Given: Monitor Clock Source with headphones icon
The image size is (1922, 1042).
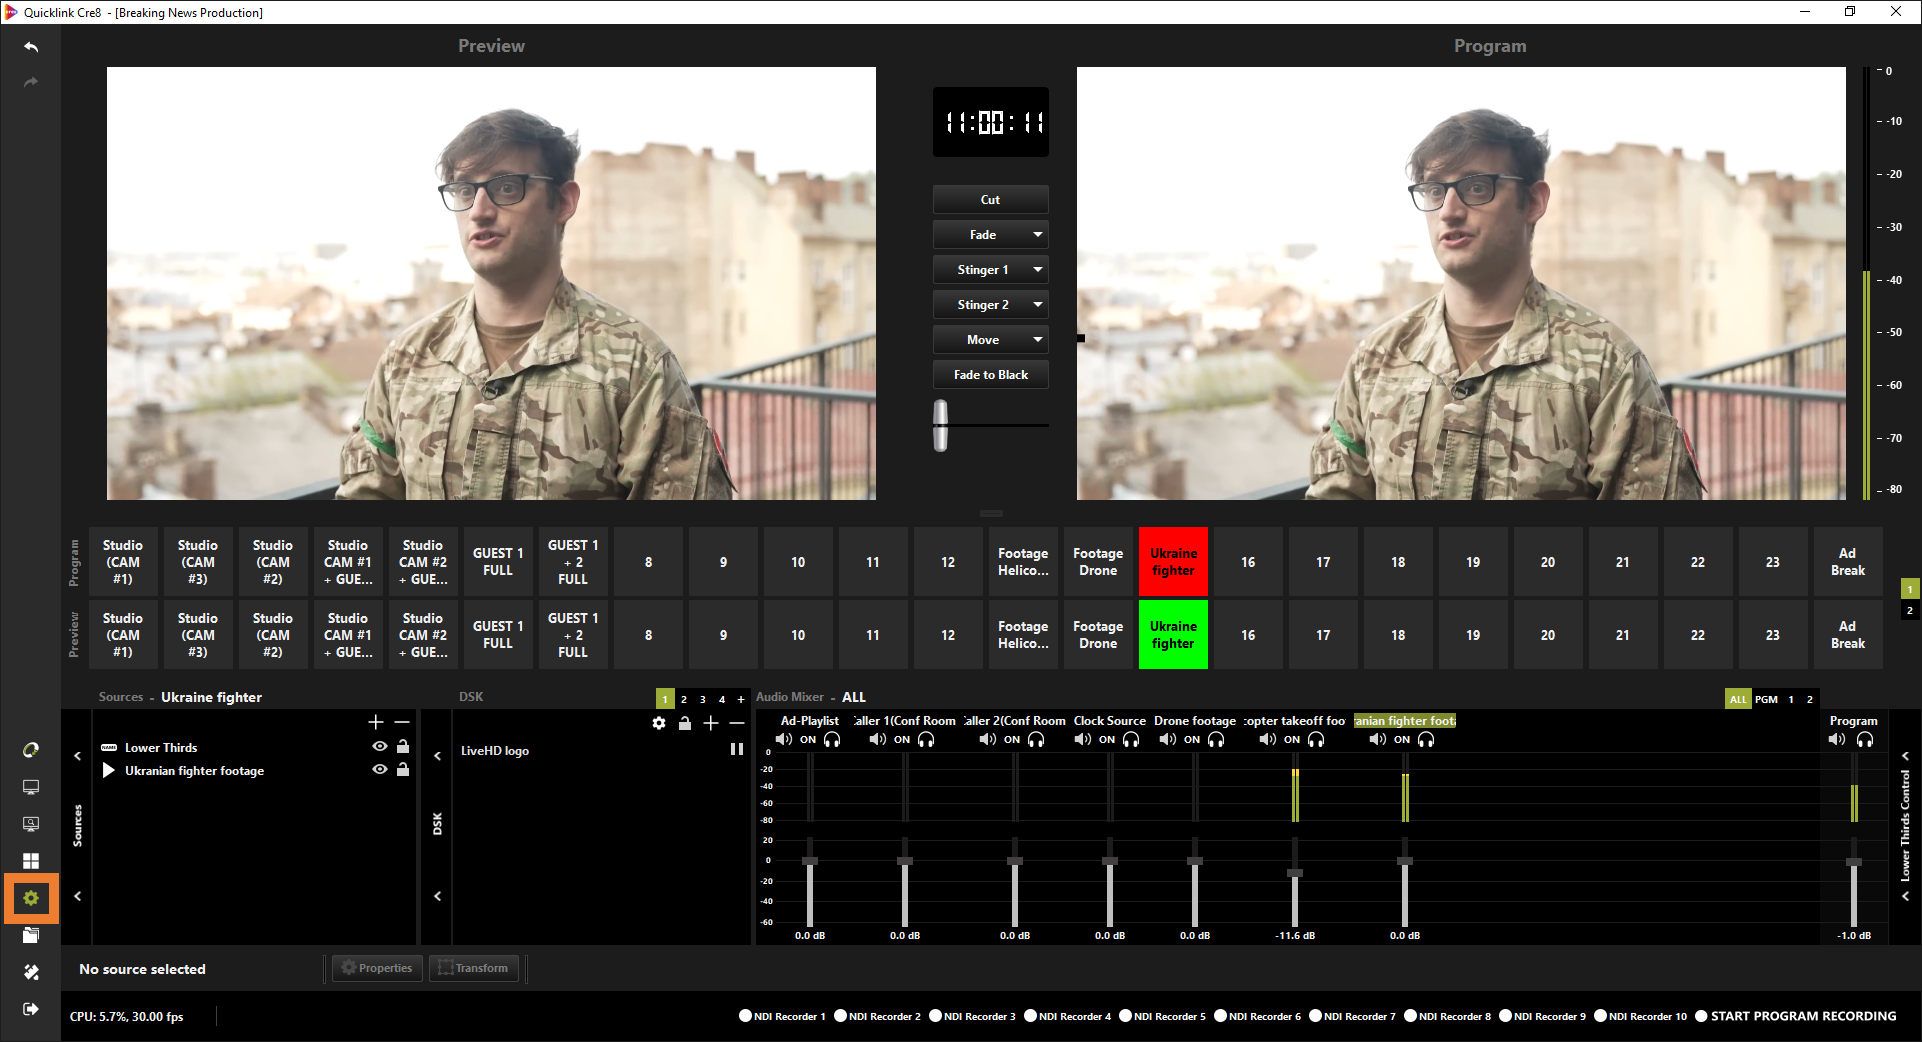Looking at the screenshot, I should [1131, 739].
